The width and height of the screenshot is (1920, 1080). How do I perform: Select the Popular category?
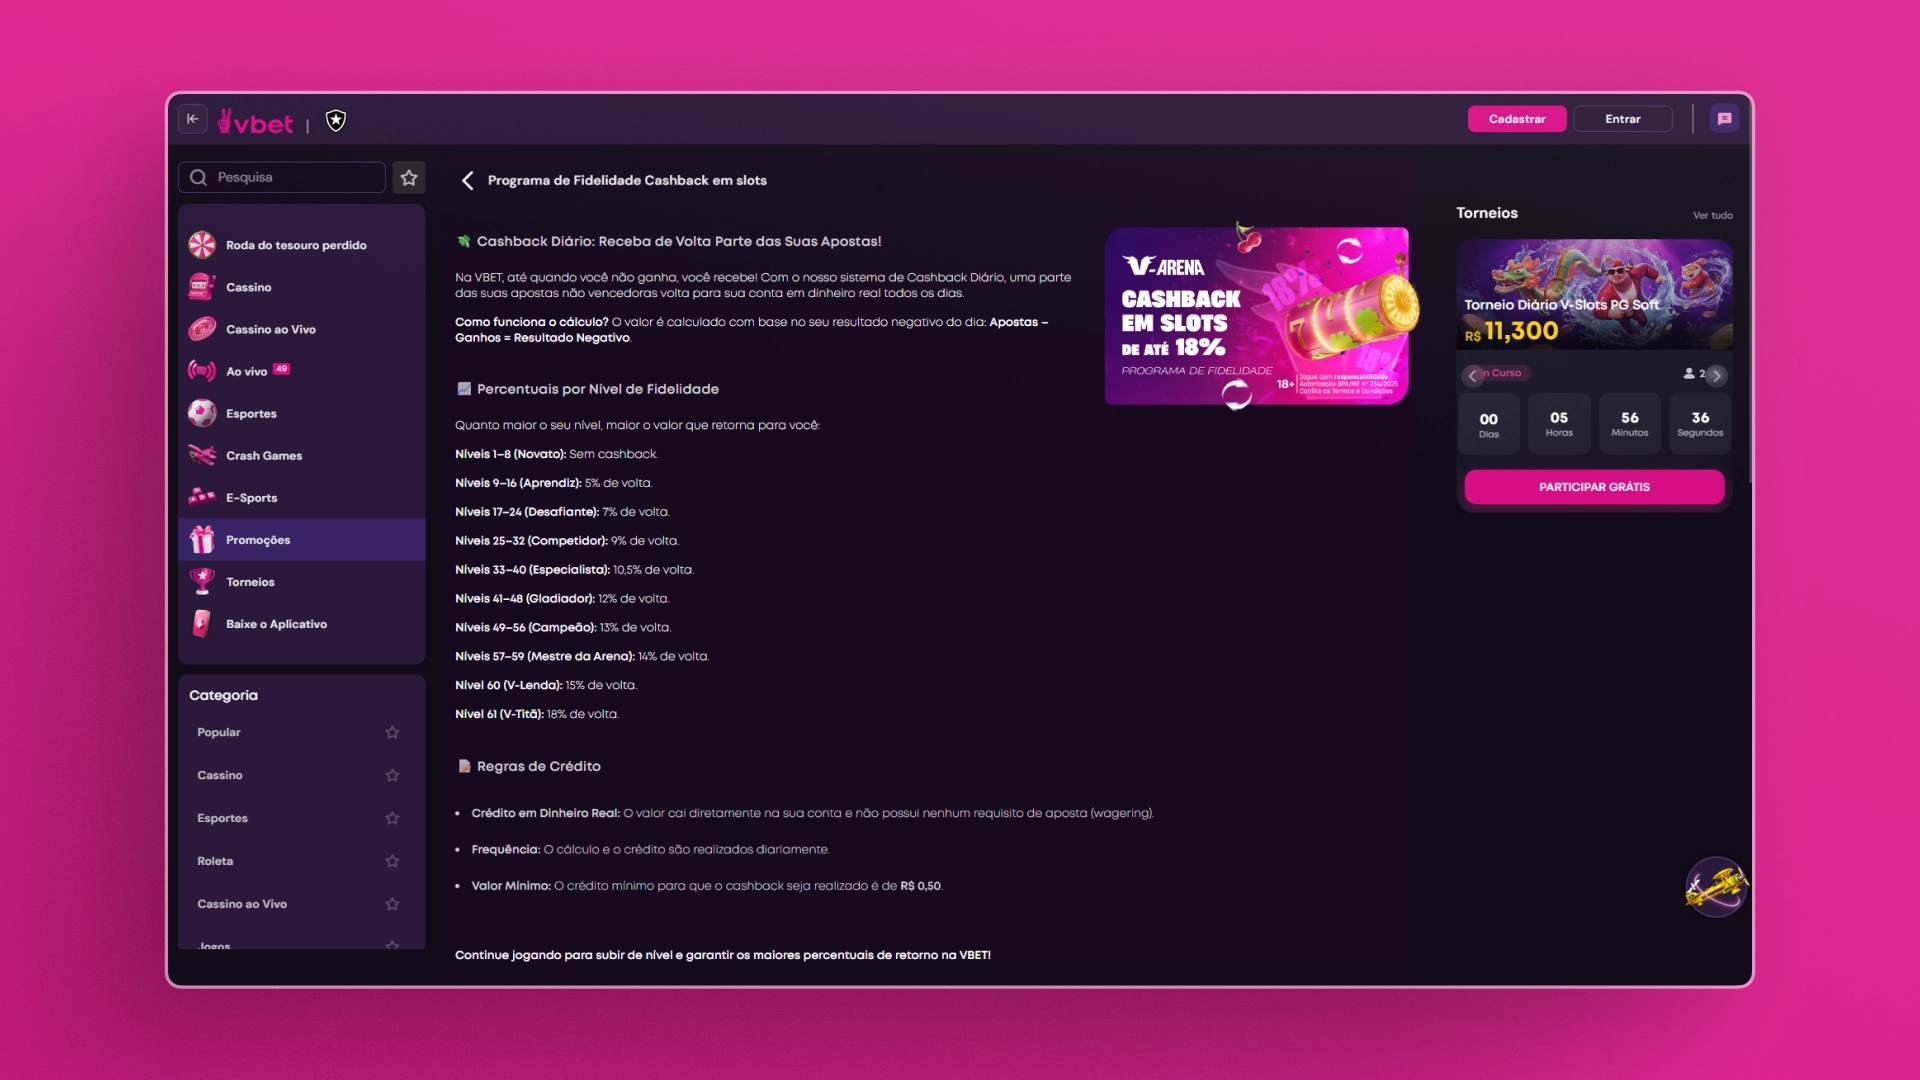click(x=219, y=733)
